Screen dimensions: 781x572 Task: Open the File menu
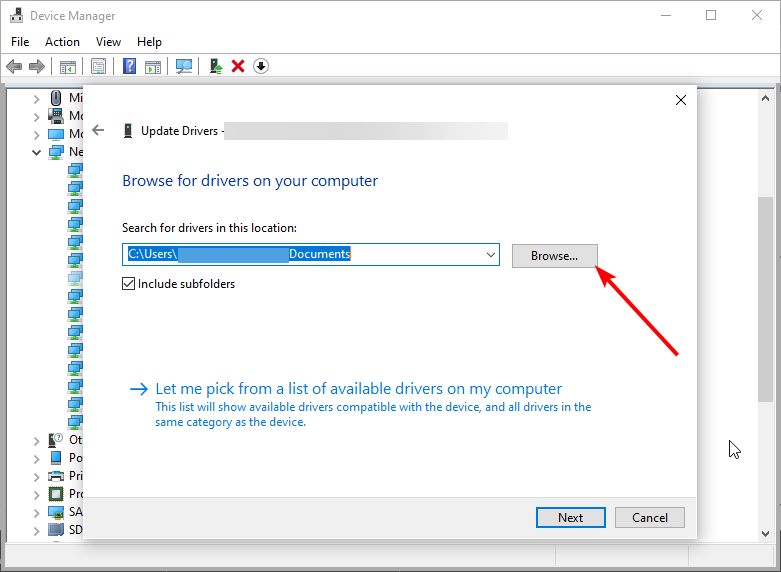pos(20,42)
